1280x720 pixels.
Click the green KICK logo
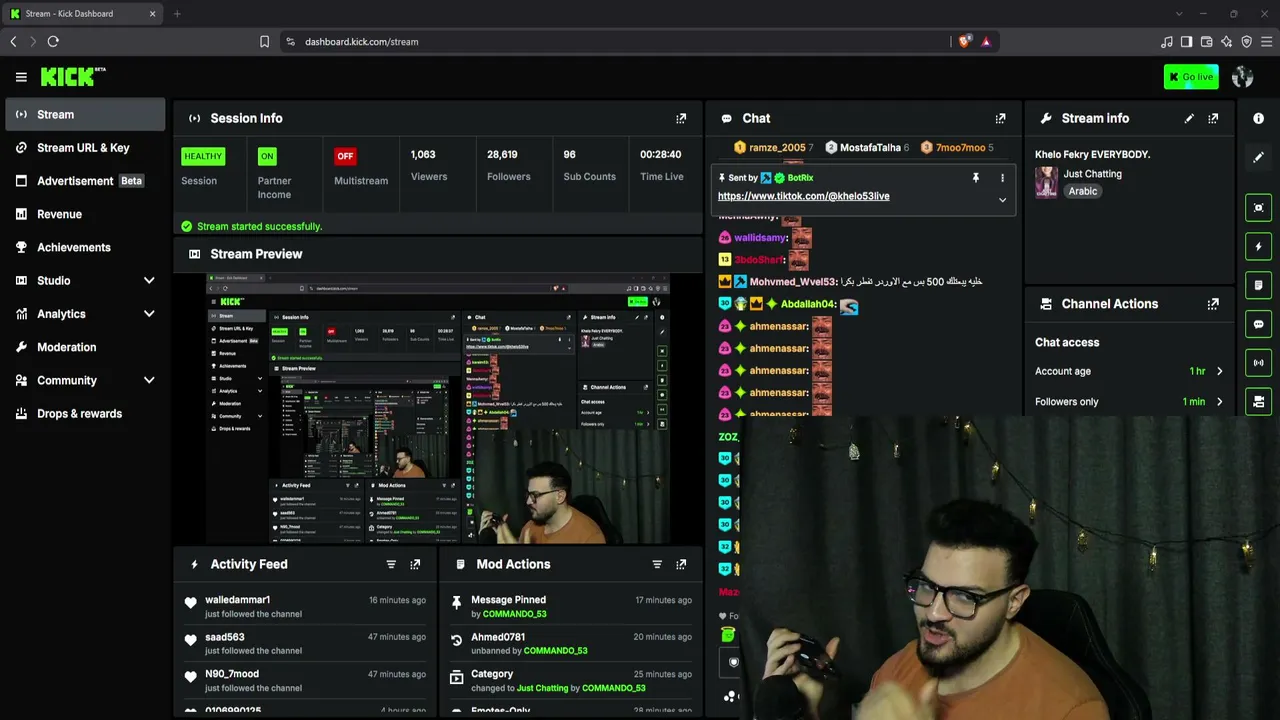72,77
